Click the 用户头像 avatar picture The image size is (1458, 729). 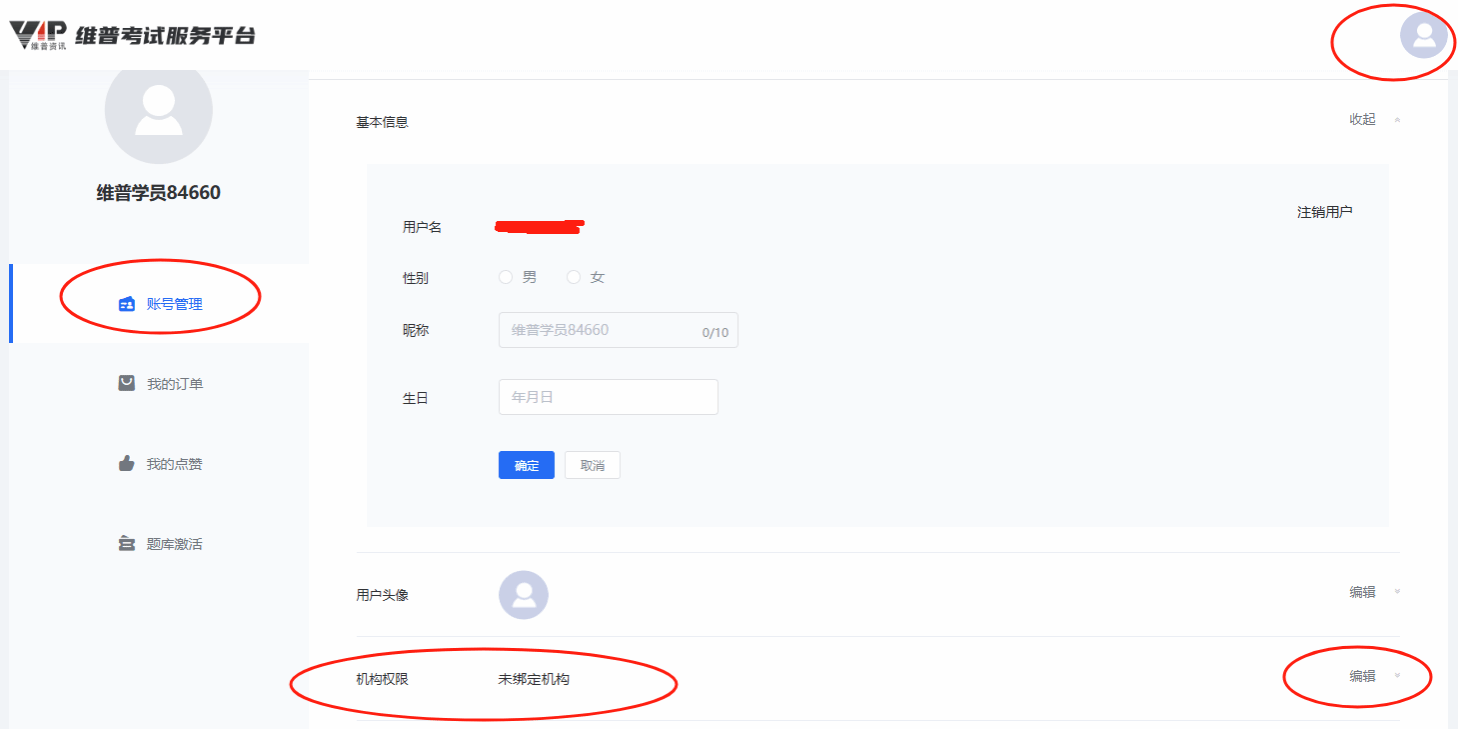click(x=523, y=595)
